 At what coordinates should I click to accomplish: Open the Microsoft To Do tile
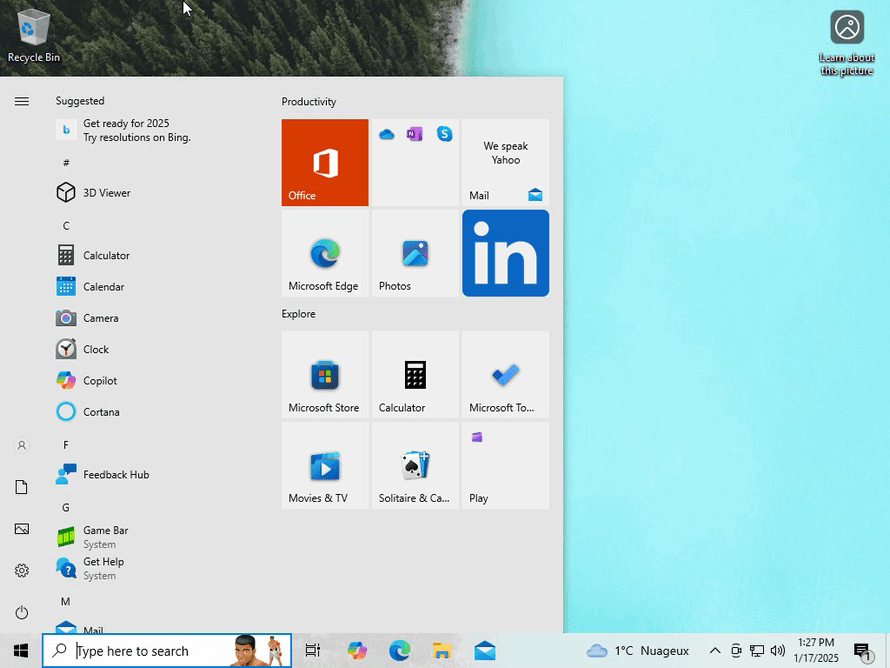click(506, 375)
